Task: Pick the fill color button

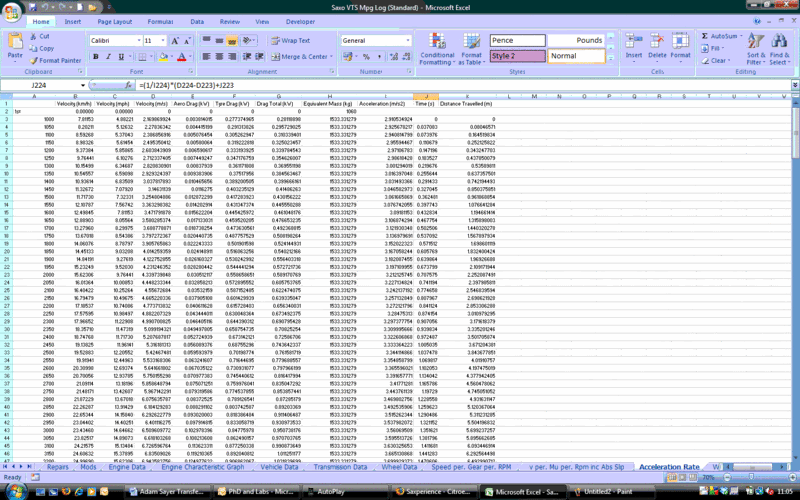Action: click(163, 57)
